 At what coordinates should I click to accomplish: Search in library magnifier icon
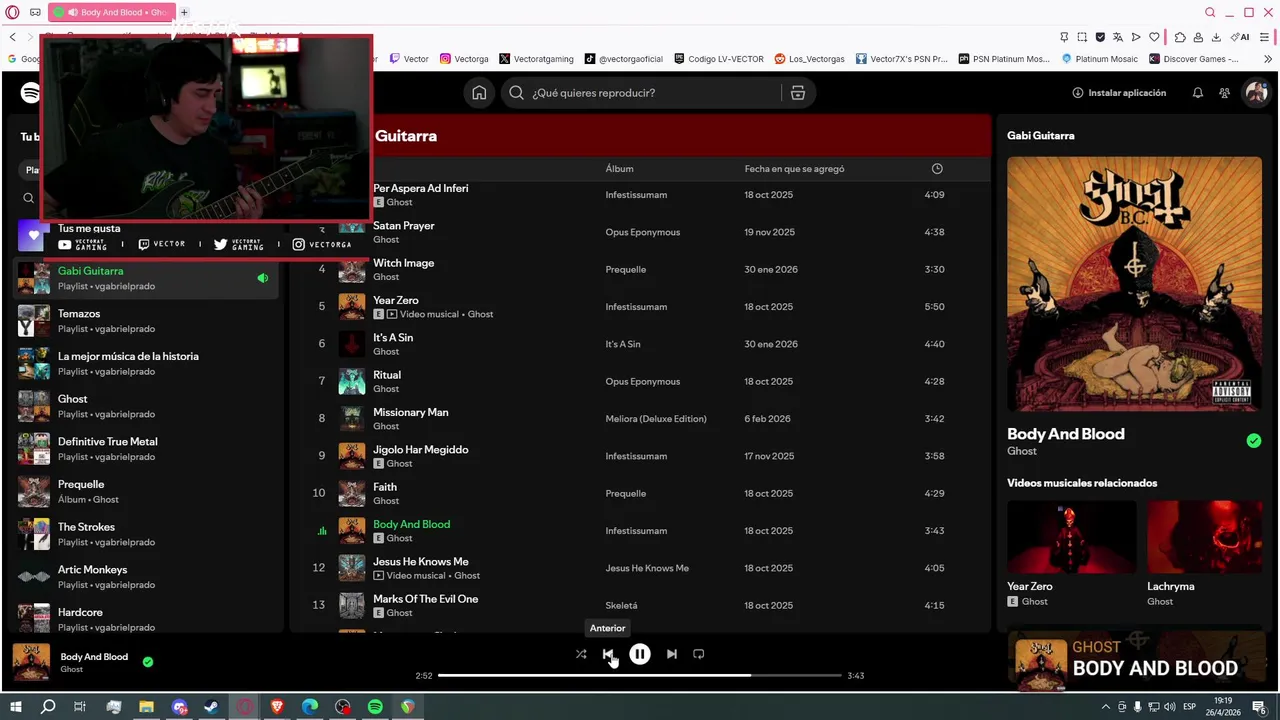coord(29,198)
